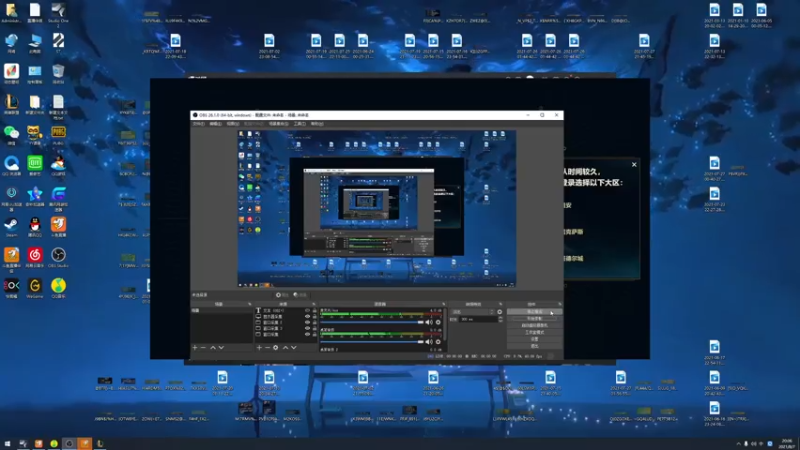Open the Studio One 2 desktop shortcut
Screen dimensions: 800x450
click(58, 14)
